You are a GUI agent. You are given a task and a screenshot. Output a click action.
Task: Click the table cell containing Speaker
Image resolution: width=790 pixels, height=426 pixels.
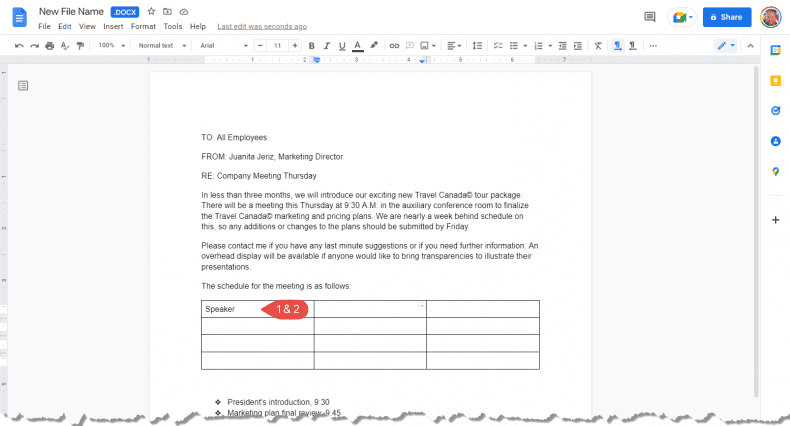228,309
